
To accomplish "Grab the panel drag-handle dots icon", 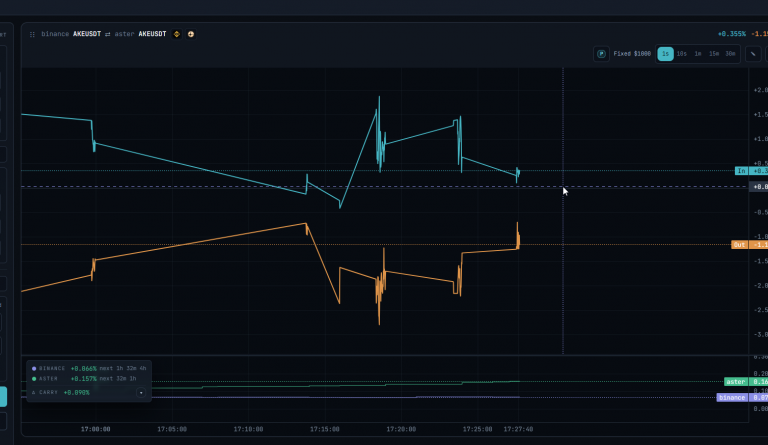I will click(32, 34).
